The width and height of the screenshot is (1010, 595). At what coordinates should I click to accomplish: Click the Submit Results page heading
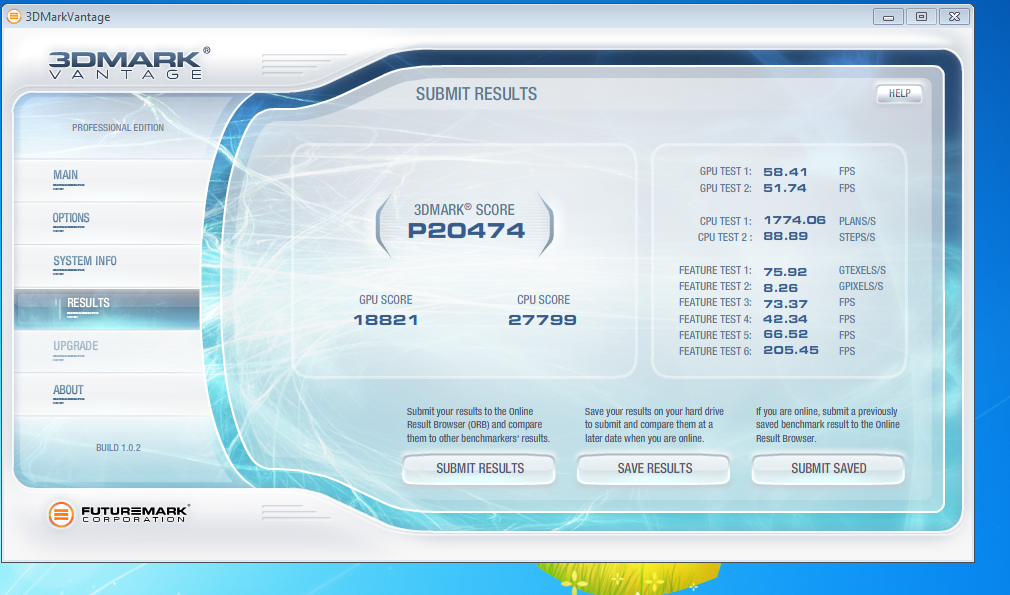(x=476, y=94)
